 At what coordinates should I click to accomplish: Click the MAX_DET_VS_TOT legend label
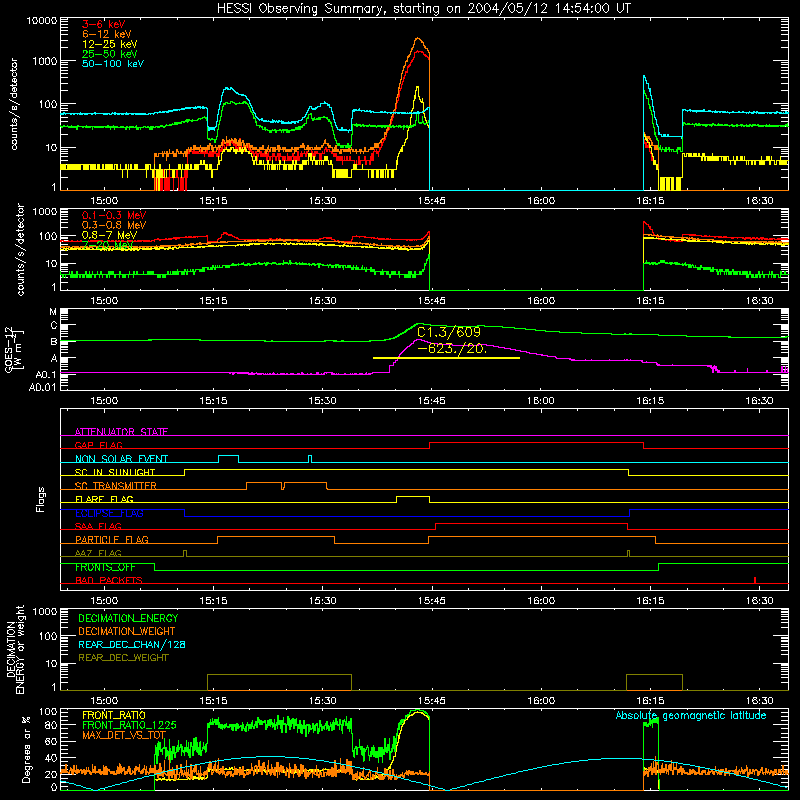point(124,735)
